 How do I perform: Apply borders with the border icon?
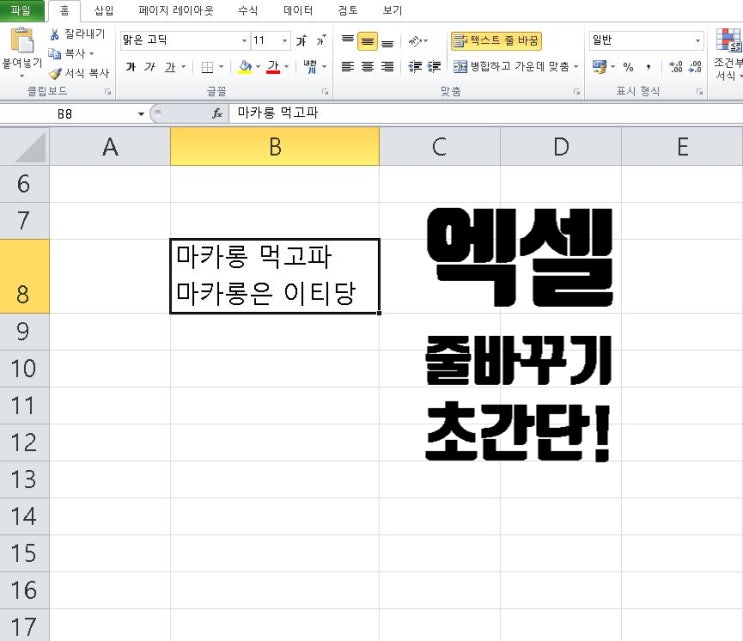207,67
